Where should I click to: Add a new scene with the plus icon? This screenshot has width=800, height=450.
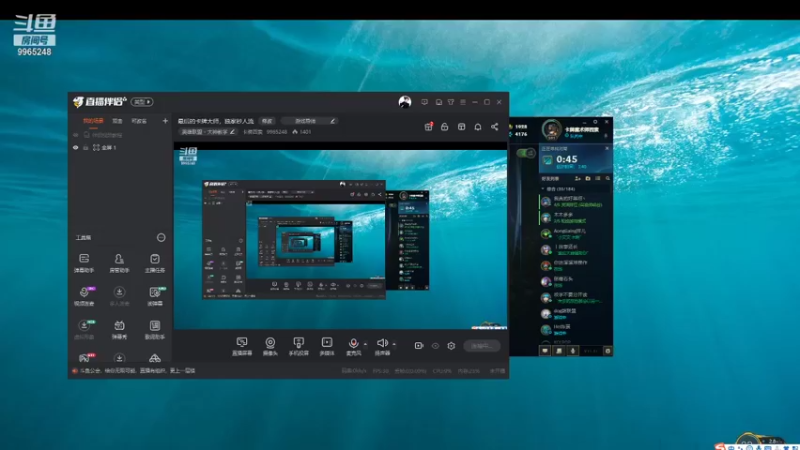tap(165, 121)
